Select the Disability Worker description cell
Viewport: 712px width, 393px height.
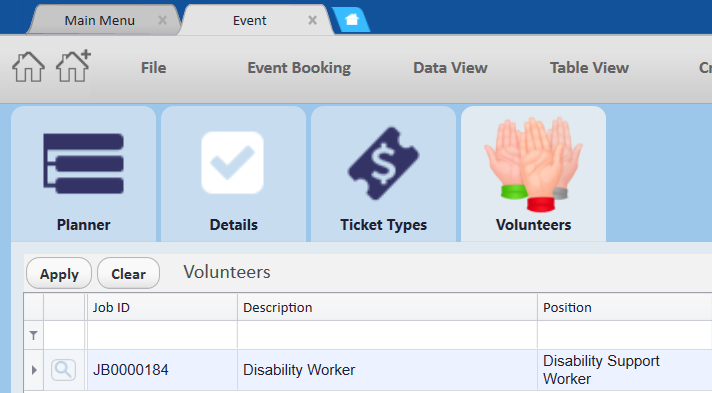click(387, 370)
